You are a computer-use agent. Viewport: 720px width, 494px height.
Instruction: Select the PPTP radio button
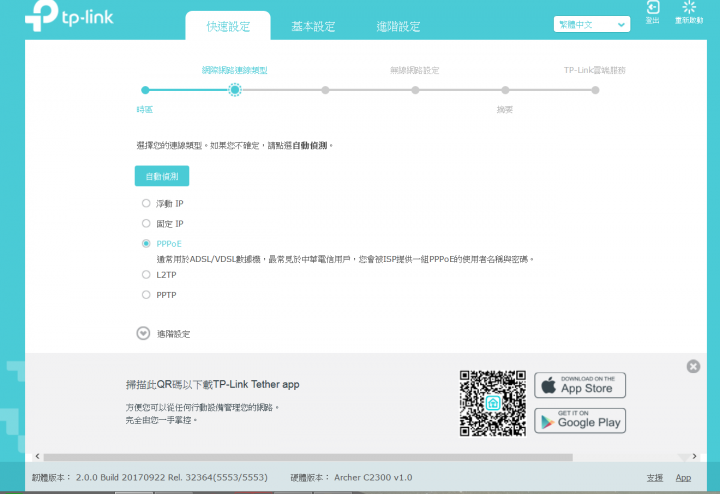(146, 295)
